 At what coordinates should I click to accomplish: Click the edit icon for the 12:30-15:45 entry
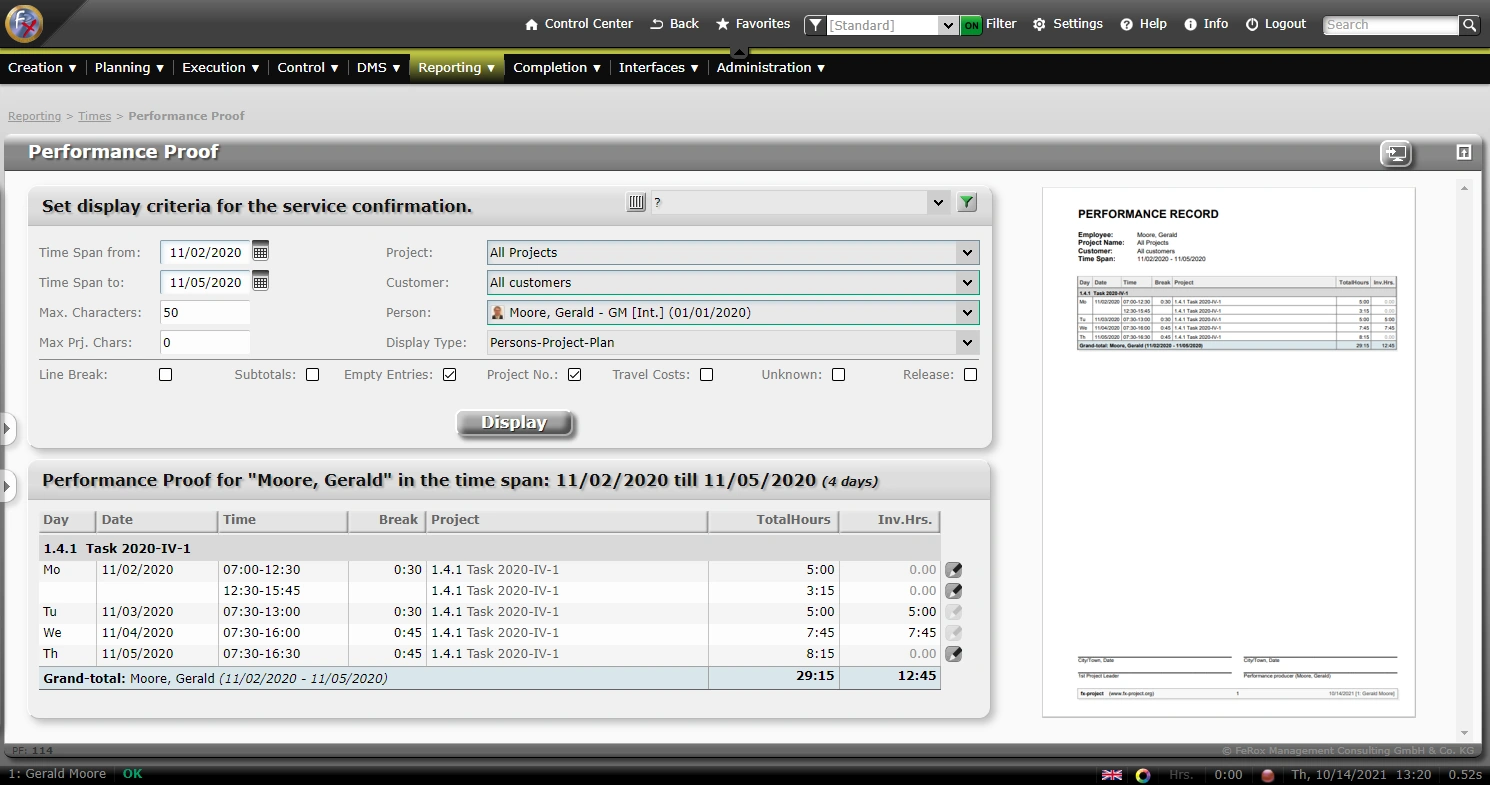tap(954, 591)
